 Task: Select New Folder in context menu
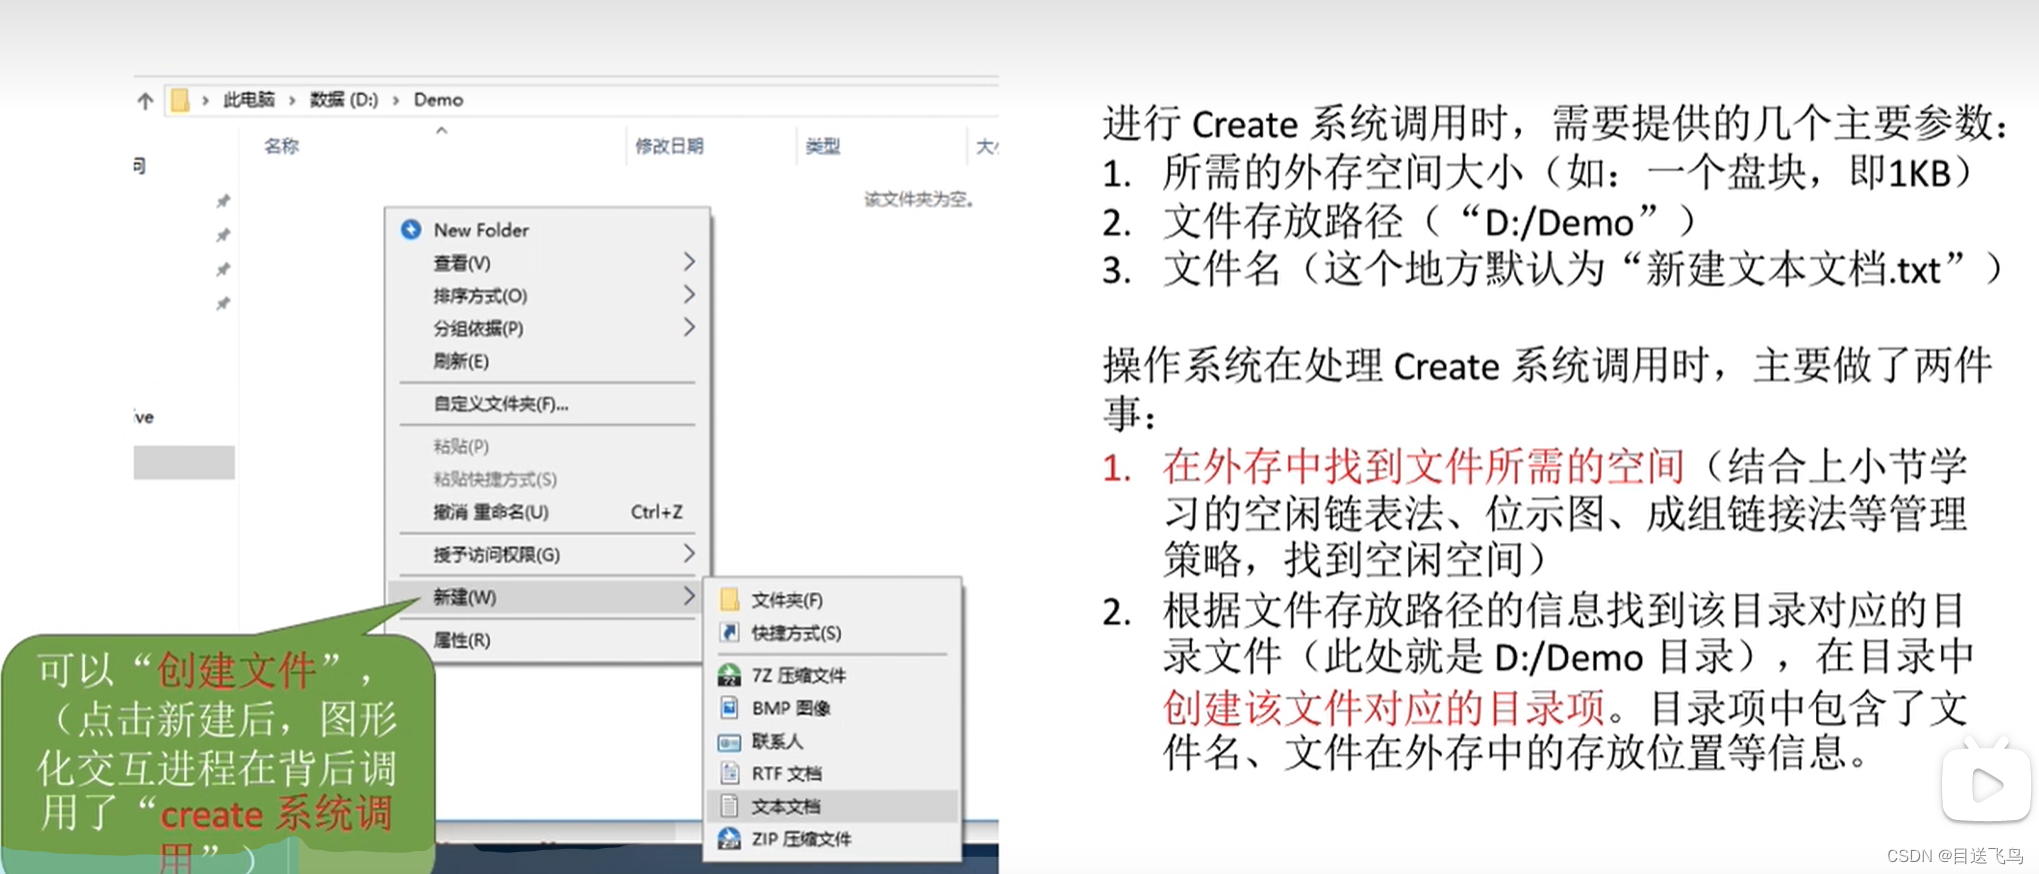547,229
